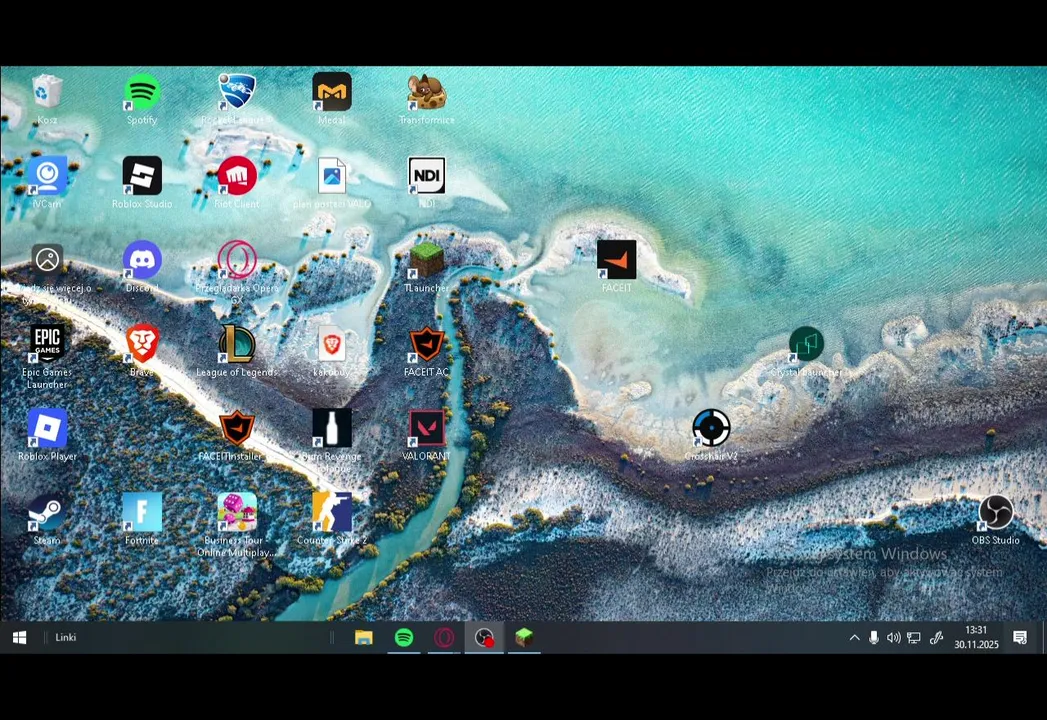1047x720 pixels.
Task: Select the Steam desktop shortcut
Action: click(47, 512)
